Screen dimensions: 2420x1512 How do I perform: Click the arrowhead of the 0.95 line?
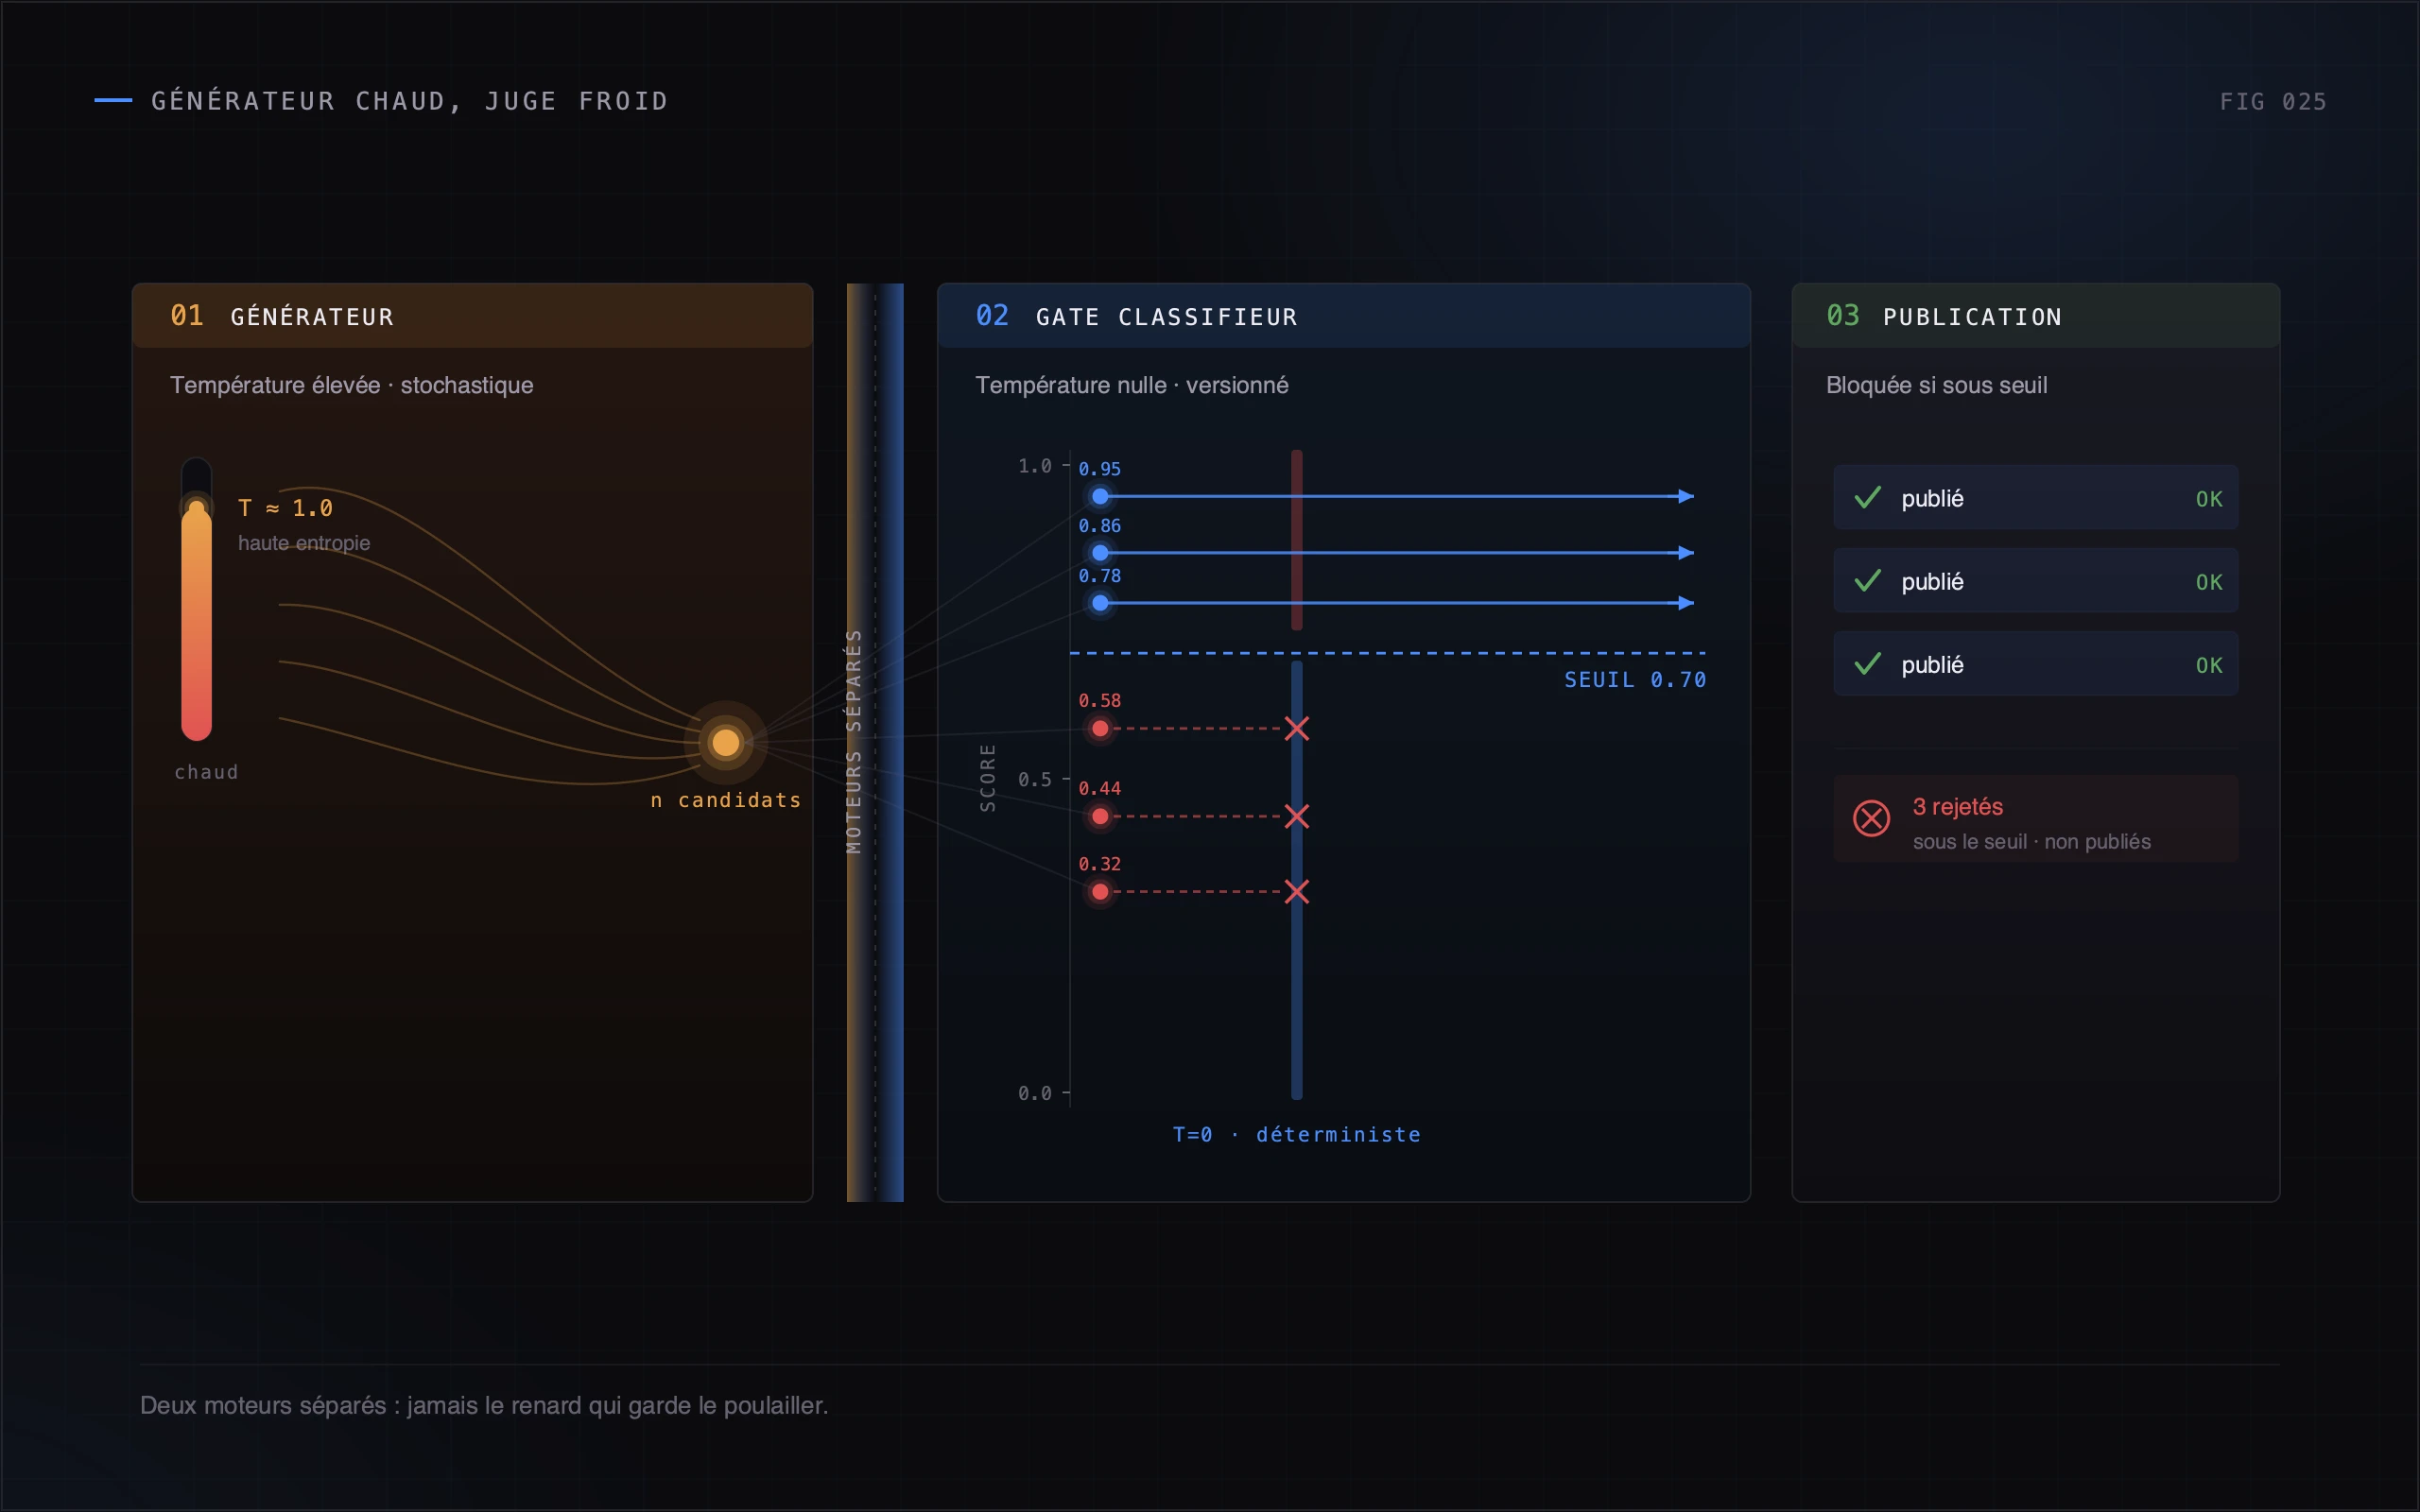coord(1686,496)
